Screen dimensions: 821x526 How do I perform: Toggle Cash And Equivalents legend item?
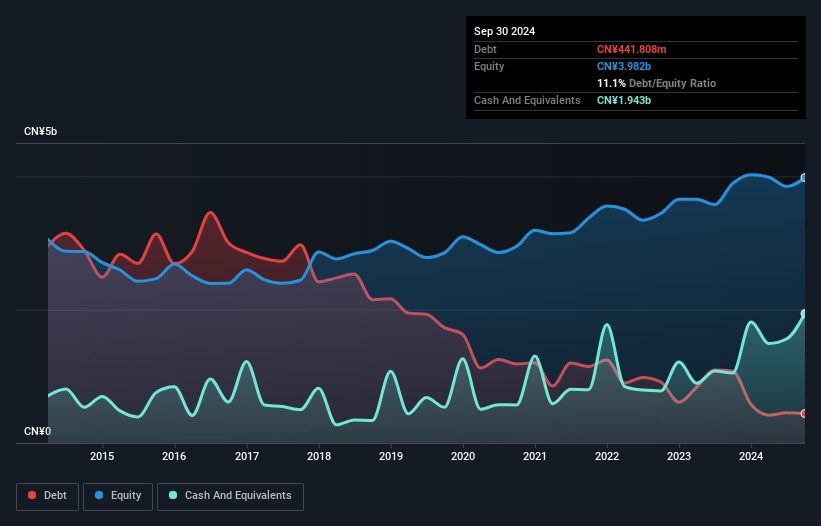[x=230, y=496]
